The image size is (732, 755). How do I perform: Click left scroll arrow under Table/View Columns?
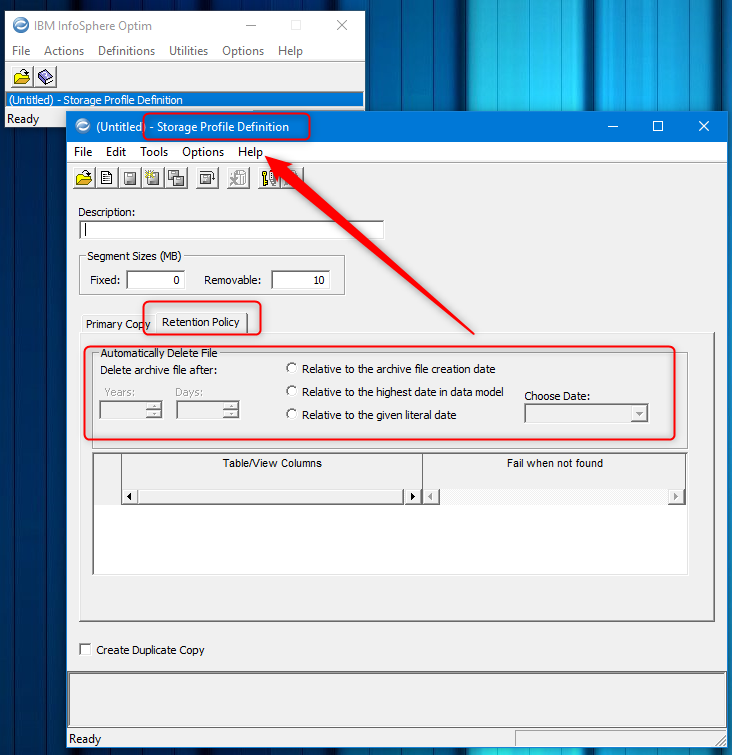(x=130, y=496)
